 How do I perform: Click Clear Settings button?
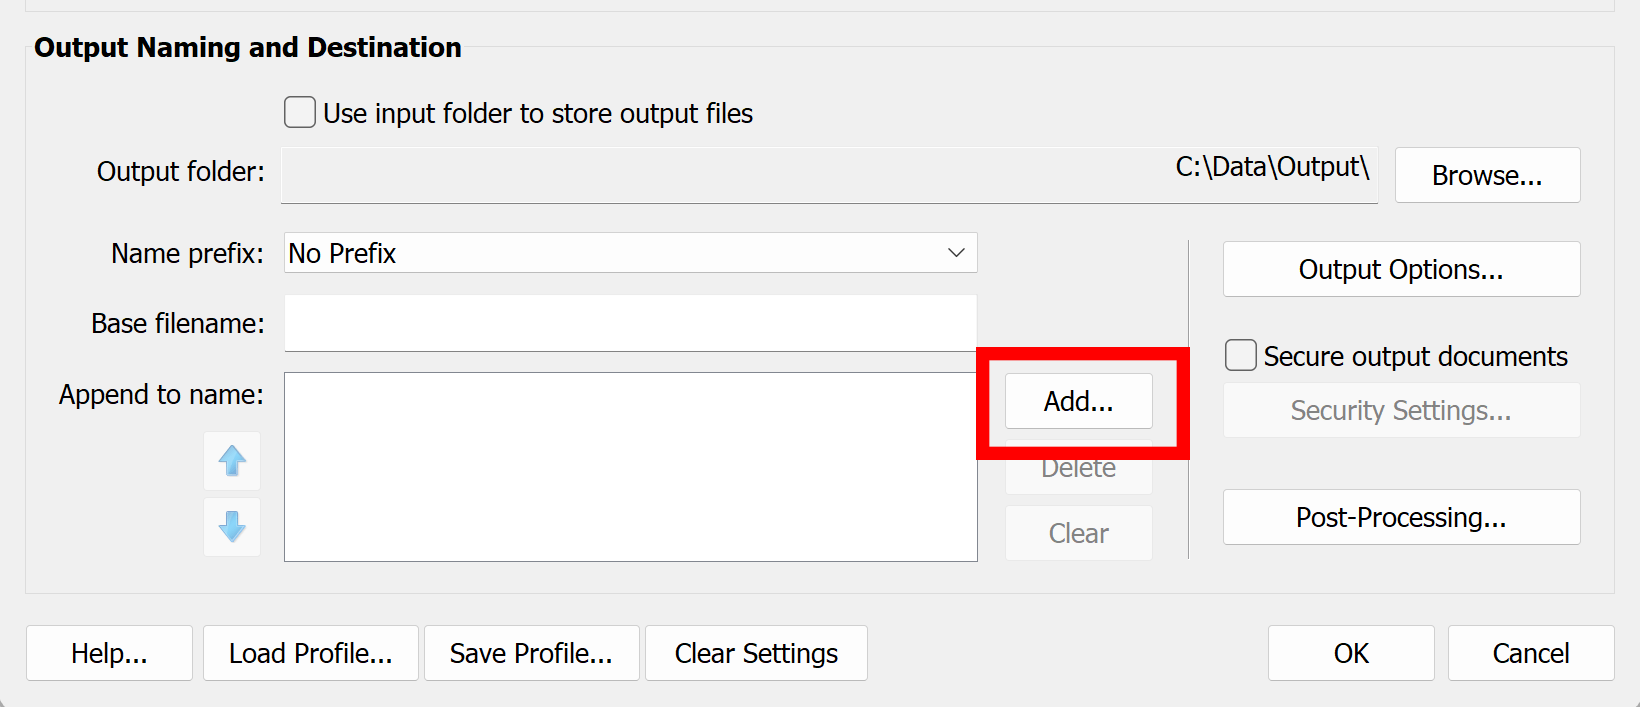(756, 653)
